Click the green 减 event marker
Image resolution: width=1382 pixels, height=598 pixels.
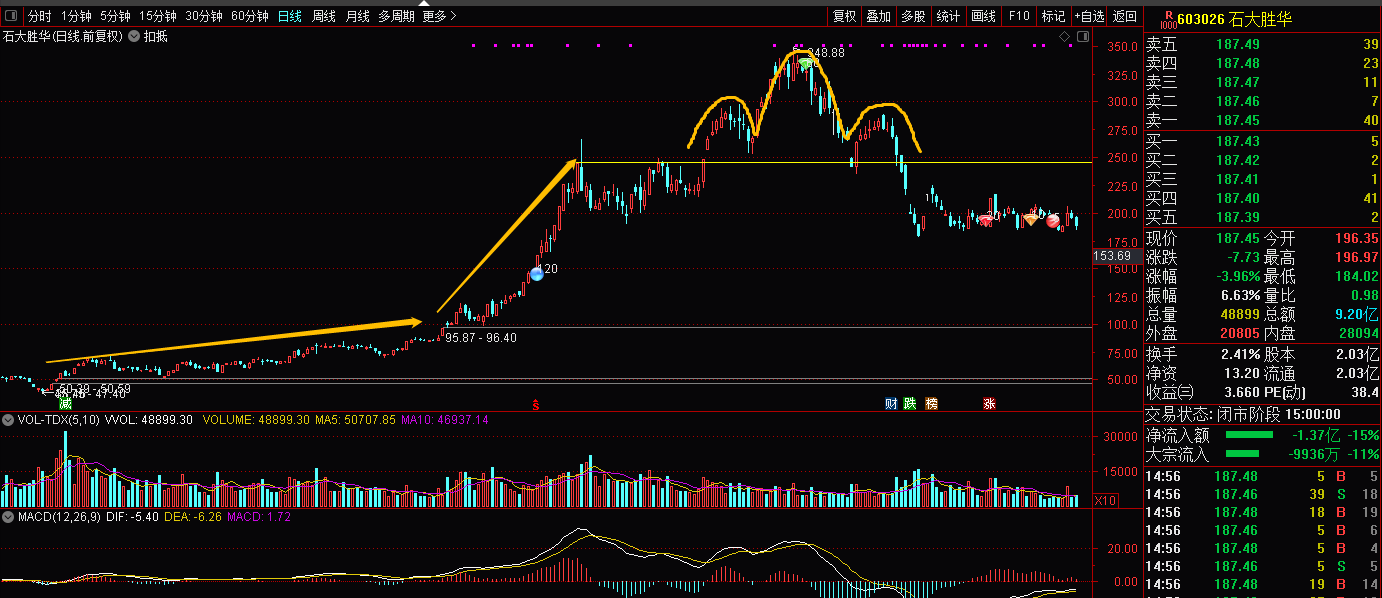[x=65, y=403]
